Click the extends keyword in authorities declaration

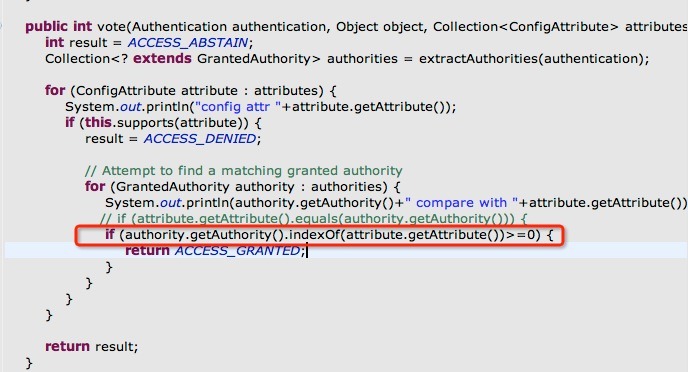[162, 59]
